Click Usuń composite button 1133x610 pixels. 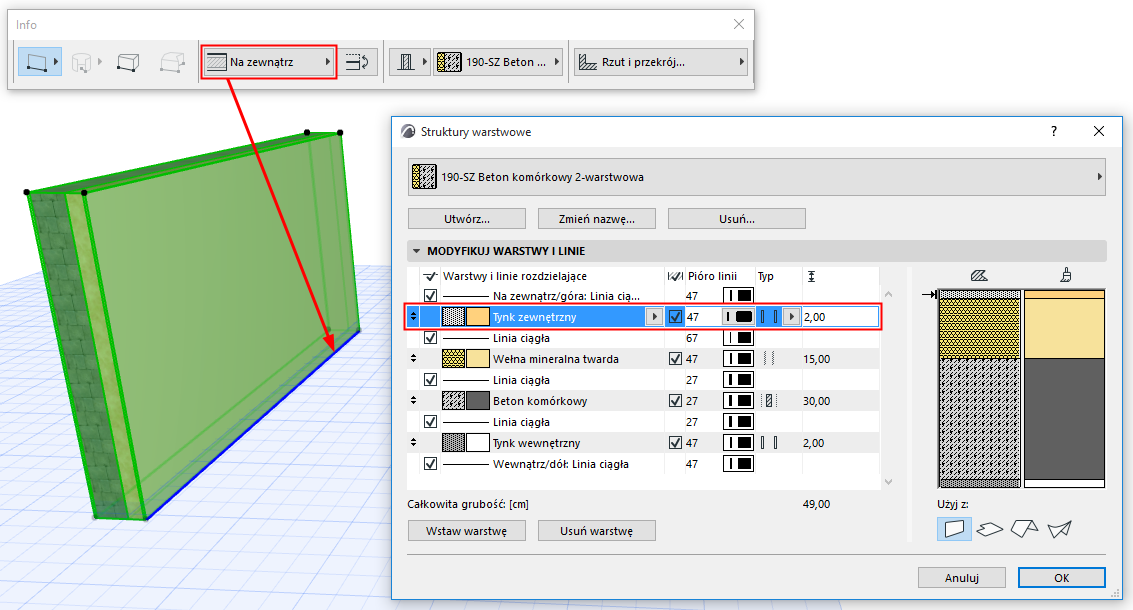(x=736, y=219)
